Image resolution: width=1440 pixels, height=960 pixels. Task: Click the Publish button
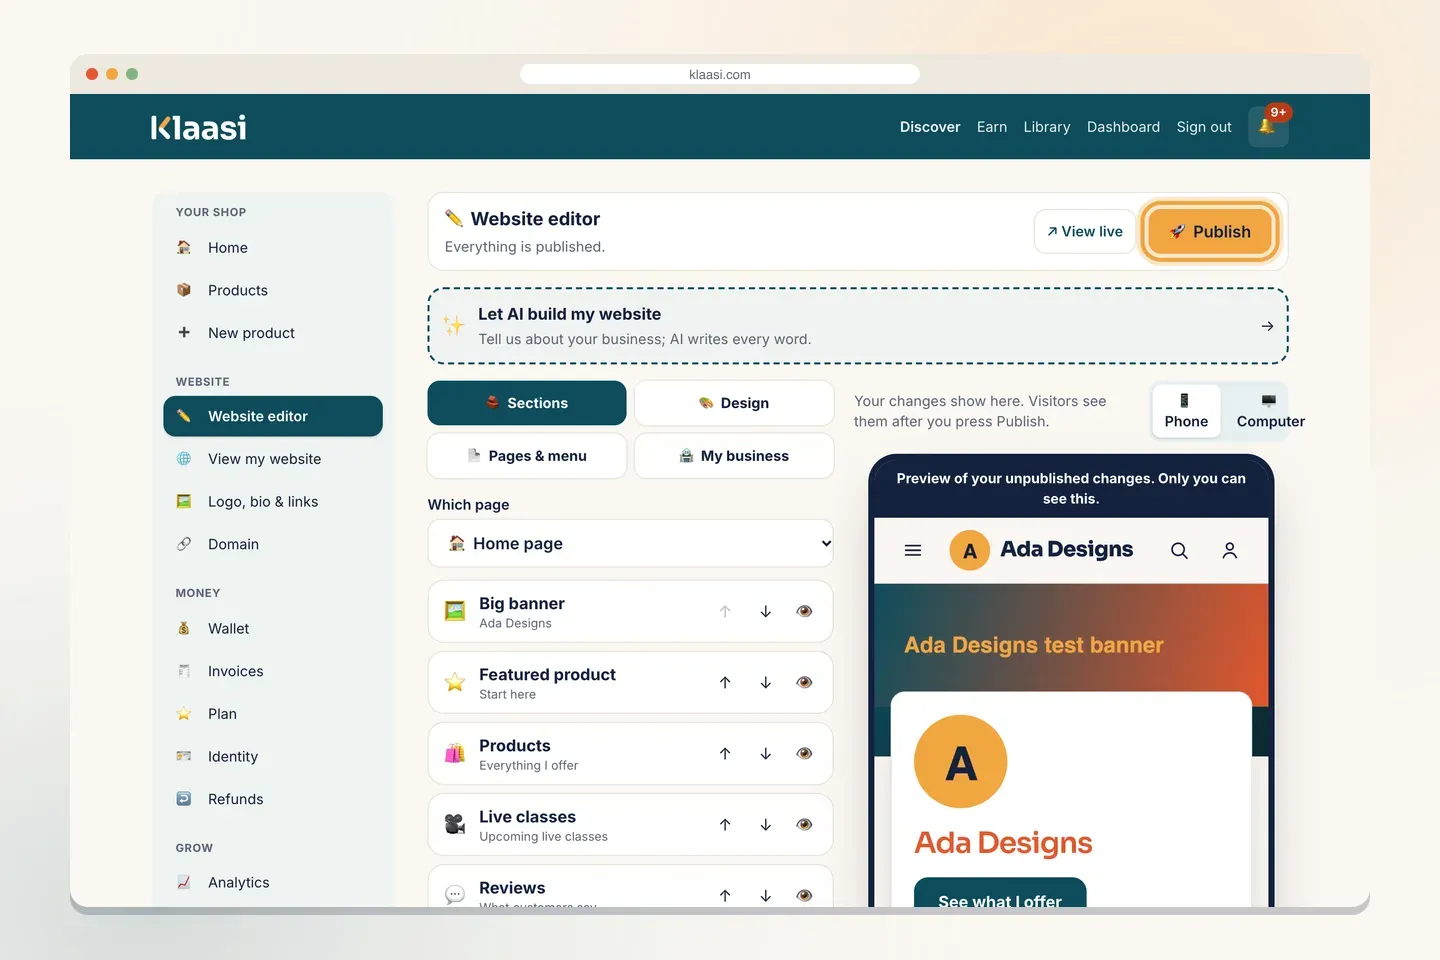[1210, 231]
